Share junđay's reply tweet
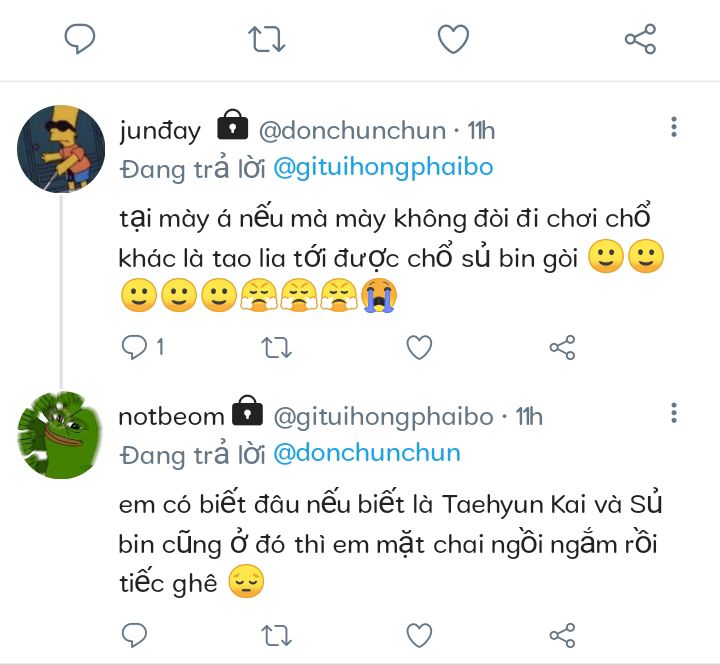This screenshot has height=665, width=720. point(562,347)
